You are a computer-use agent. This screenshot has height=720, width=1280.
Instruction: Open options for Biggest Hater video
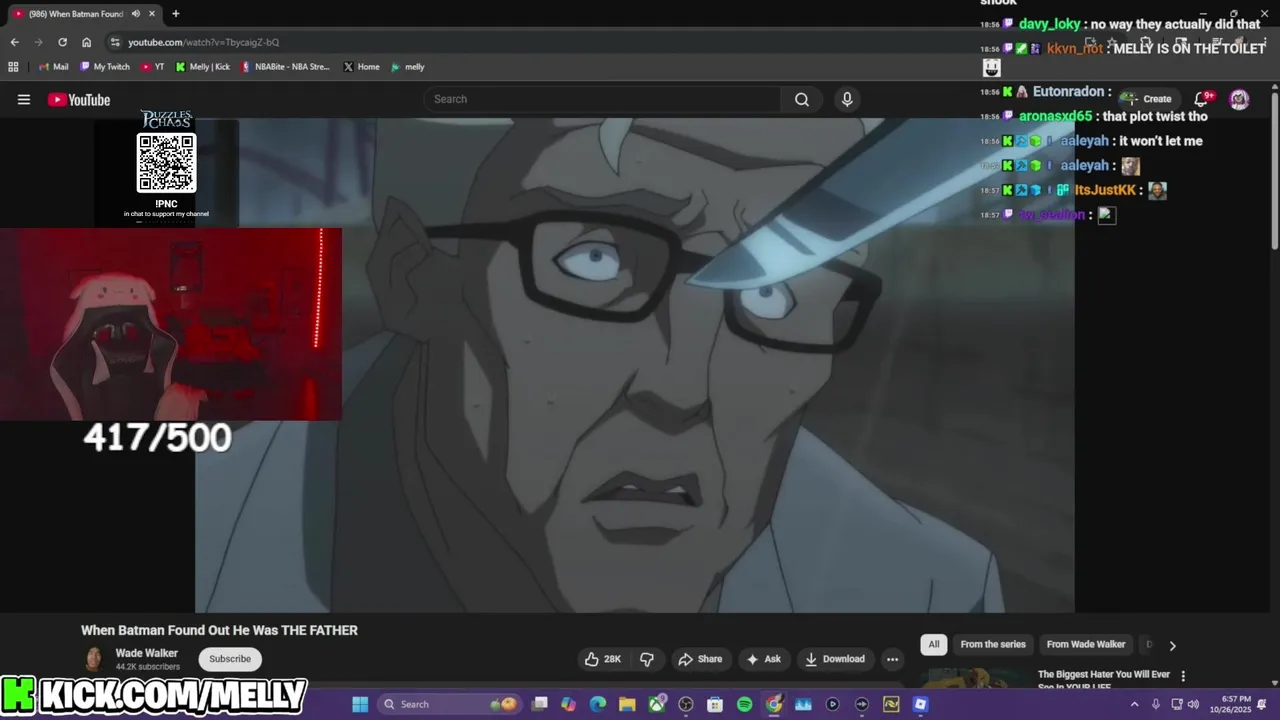point(1183,677)
